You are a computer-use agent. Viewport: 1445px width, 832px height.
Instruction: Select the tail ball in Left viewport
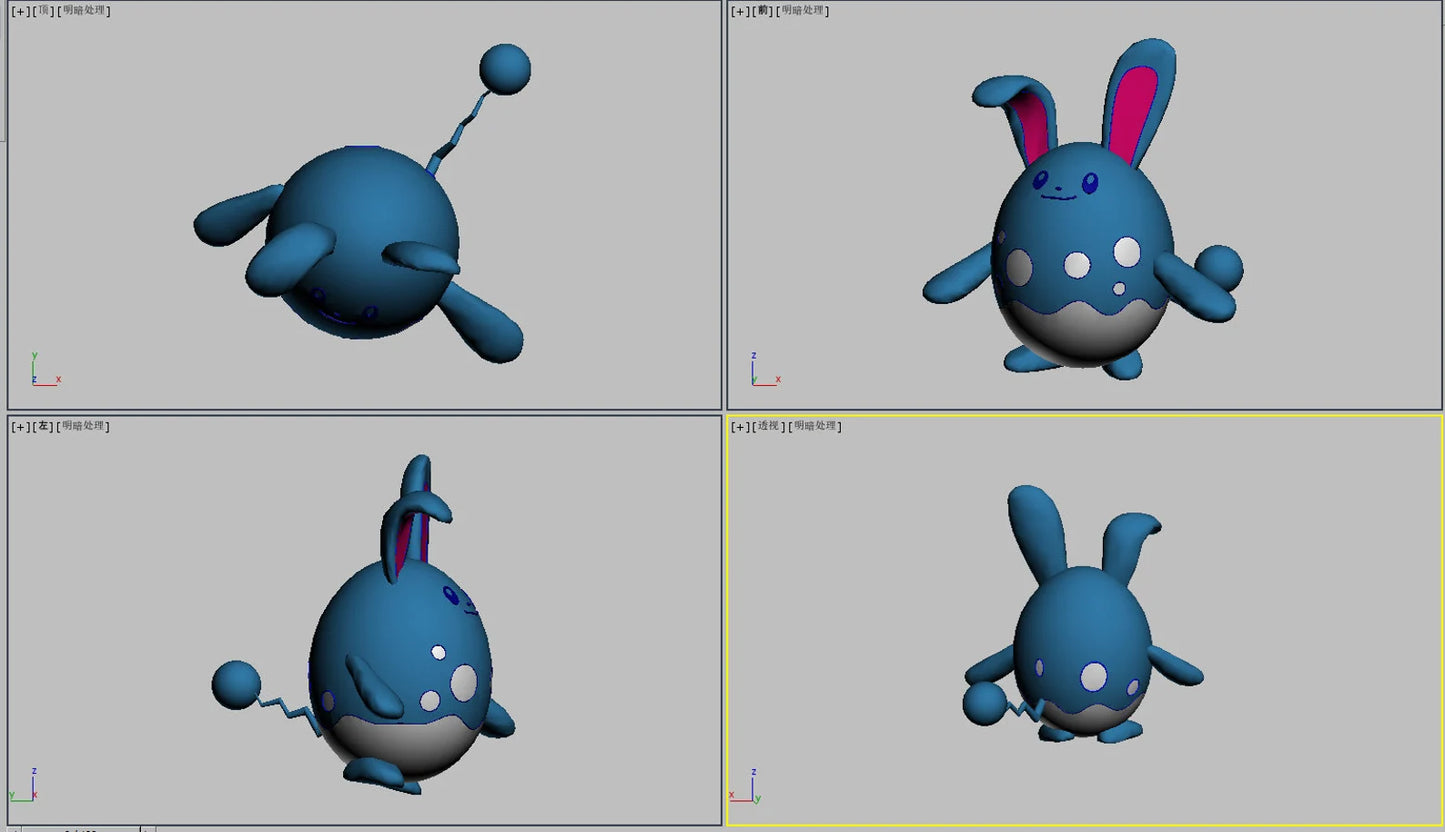click(x=236, y=685)
